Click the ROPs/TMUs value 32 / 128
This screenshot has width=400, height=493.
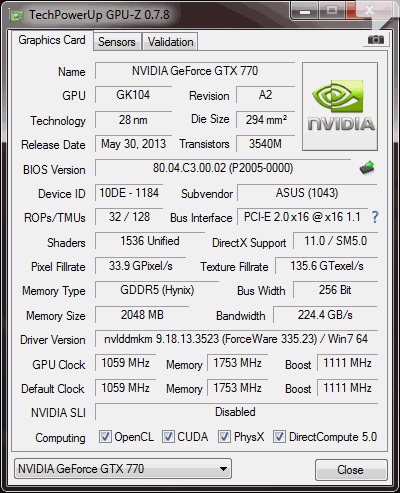129,217
